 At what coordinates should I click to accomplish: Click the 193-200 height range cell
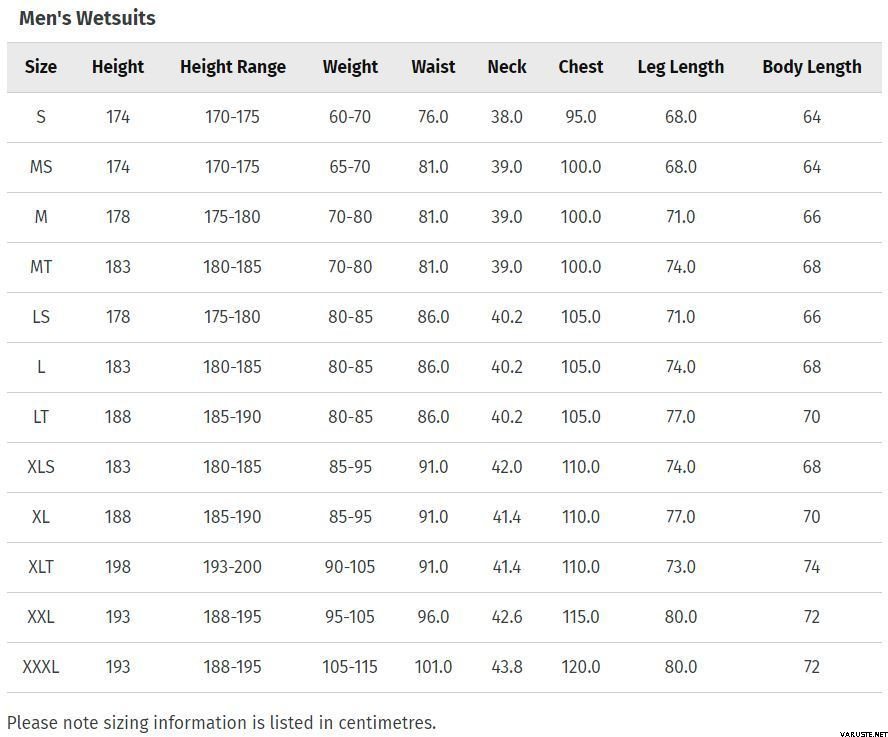(233, 567)
